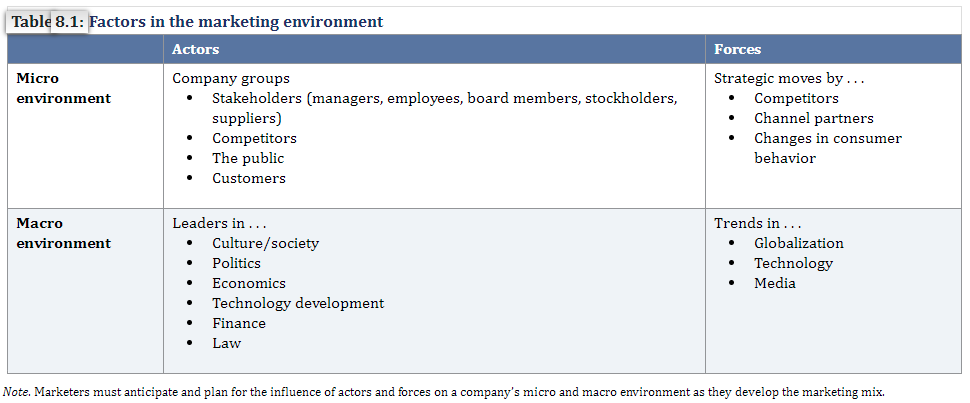Click the "Stakeholders" bullet item
970x403 pixels.
[445, 108]
